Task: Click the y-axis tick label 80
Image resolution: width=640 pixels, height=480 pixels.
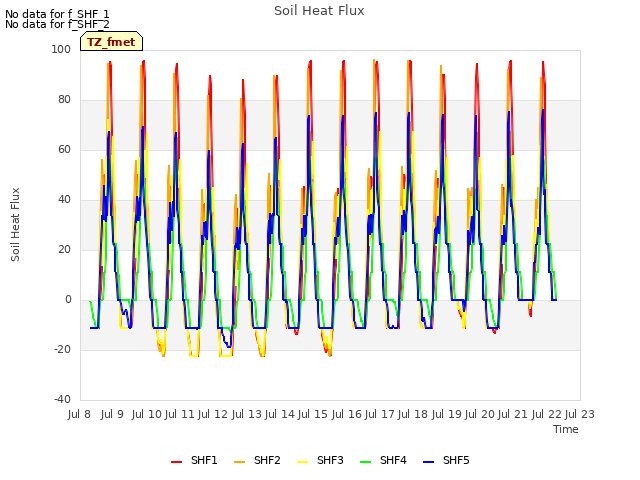Action: click(64, 100)
